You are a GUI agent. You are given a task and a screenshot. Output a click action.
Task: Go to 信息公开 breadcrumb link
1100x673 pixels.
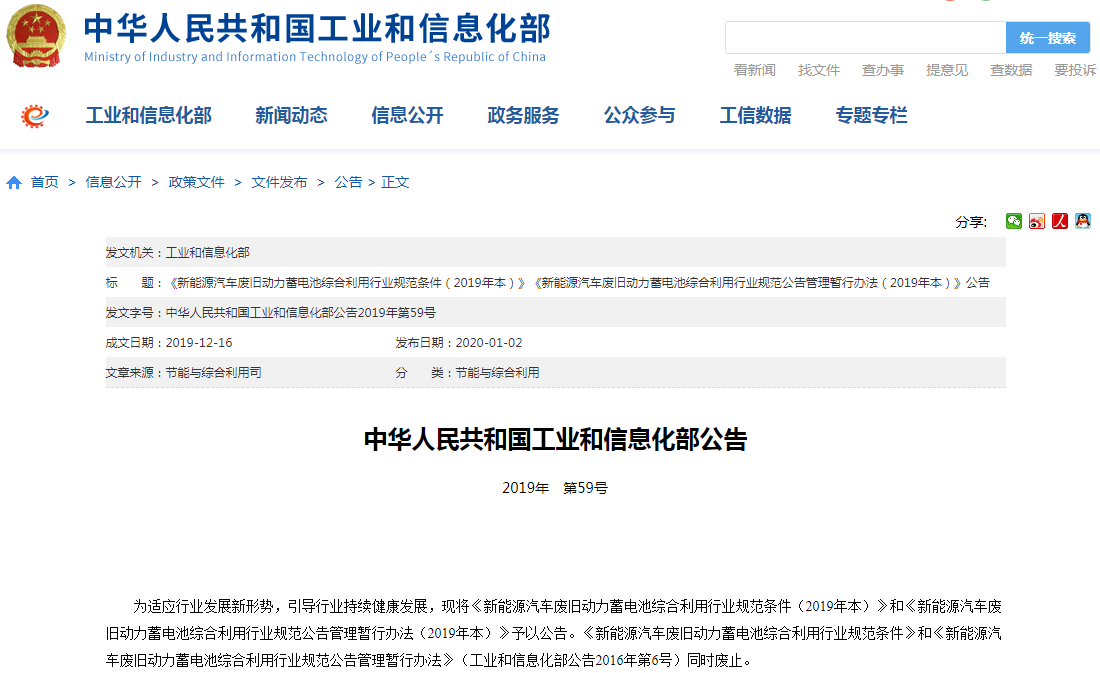(x=114, y=182)
